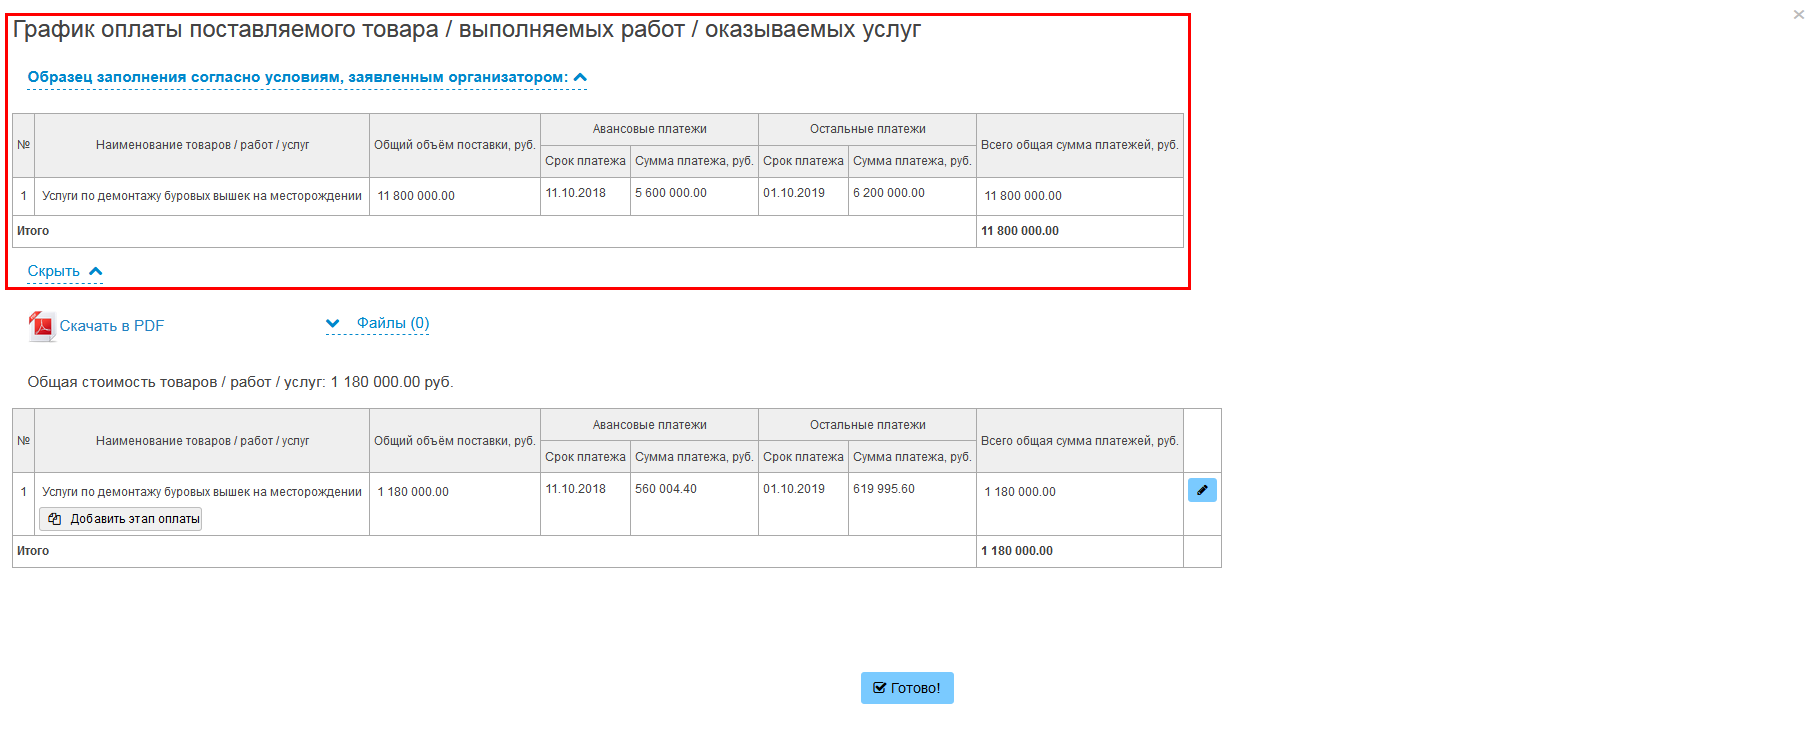The image size is (1814, 734).
Task: Click the pencil edit icon in row 1
Action: pos(1202,490)
